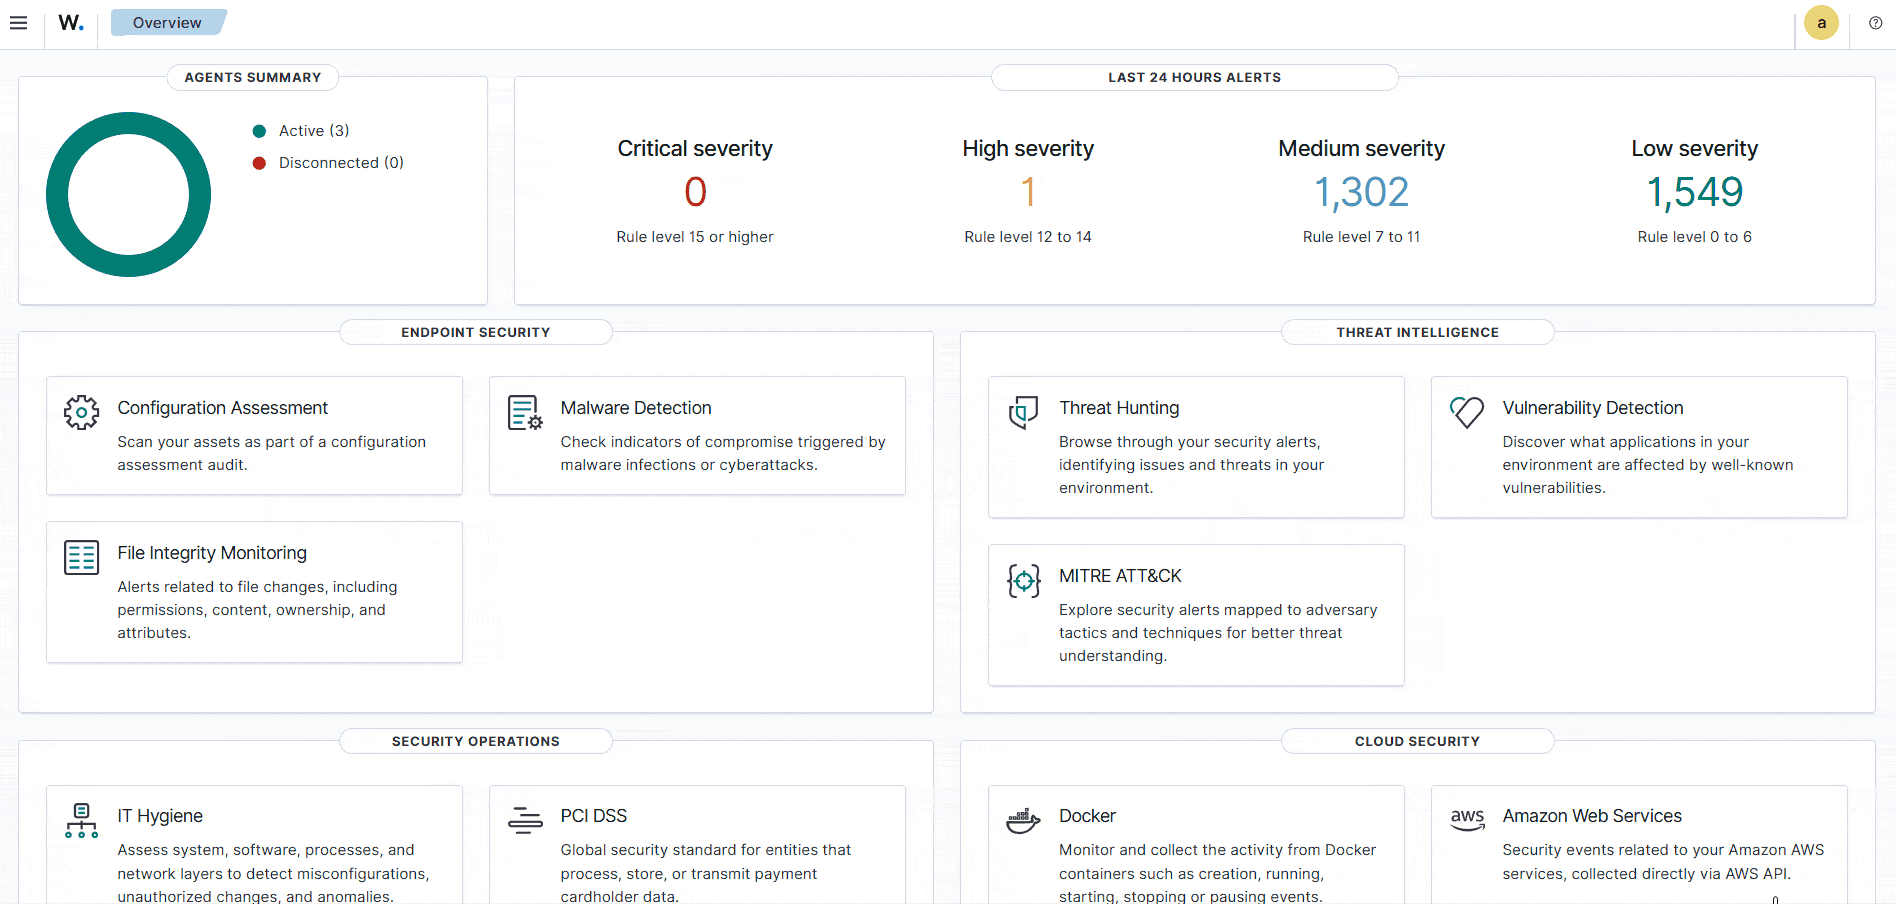Screen dimensions: 1896x904
Task: Select the PCI DSS icon
Action: click(524, 820)
